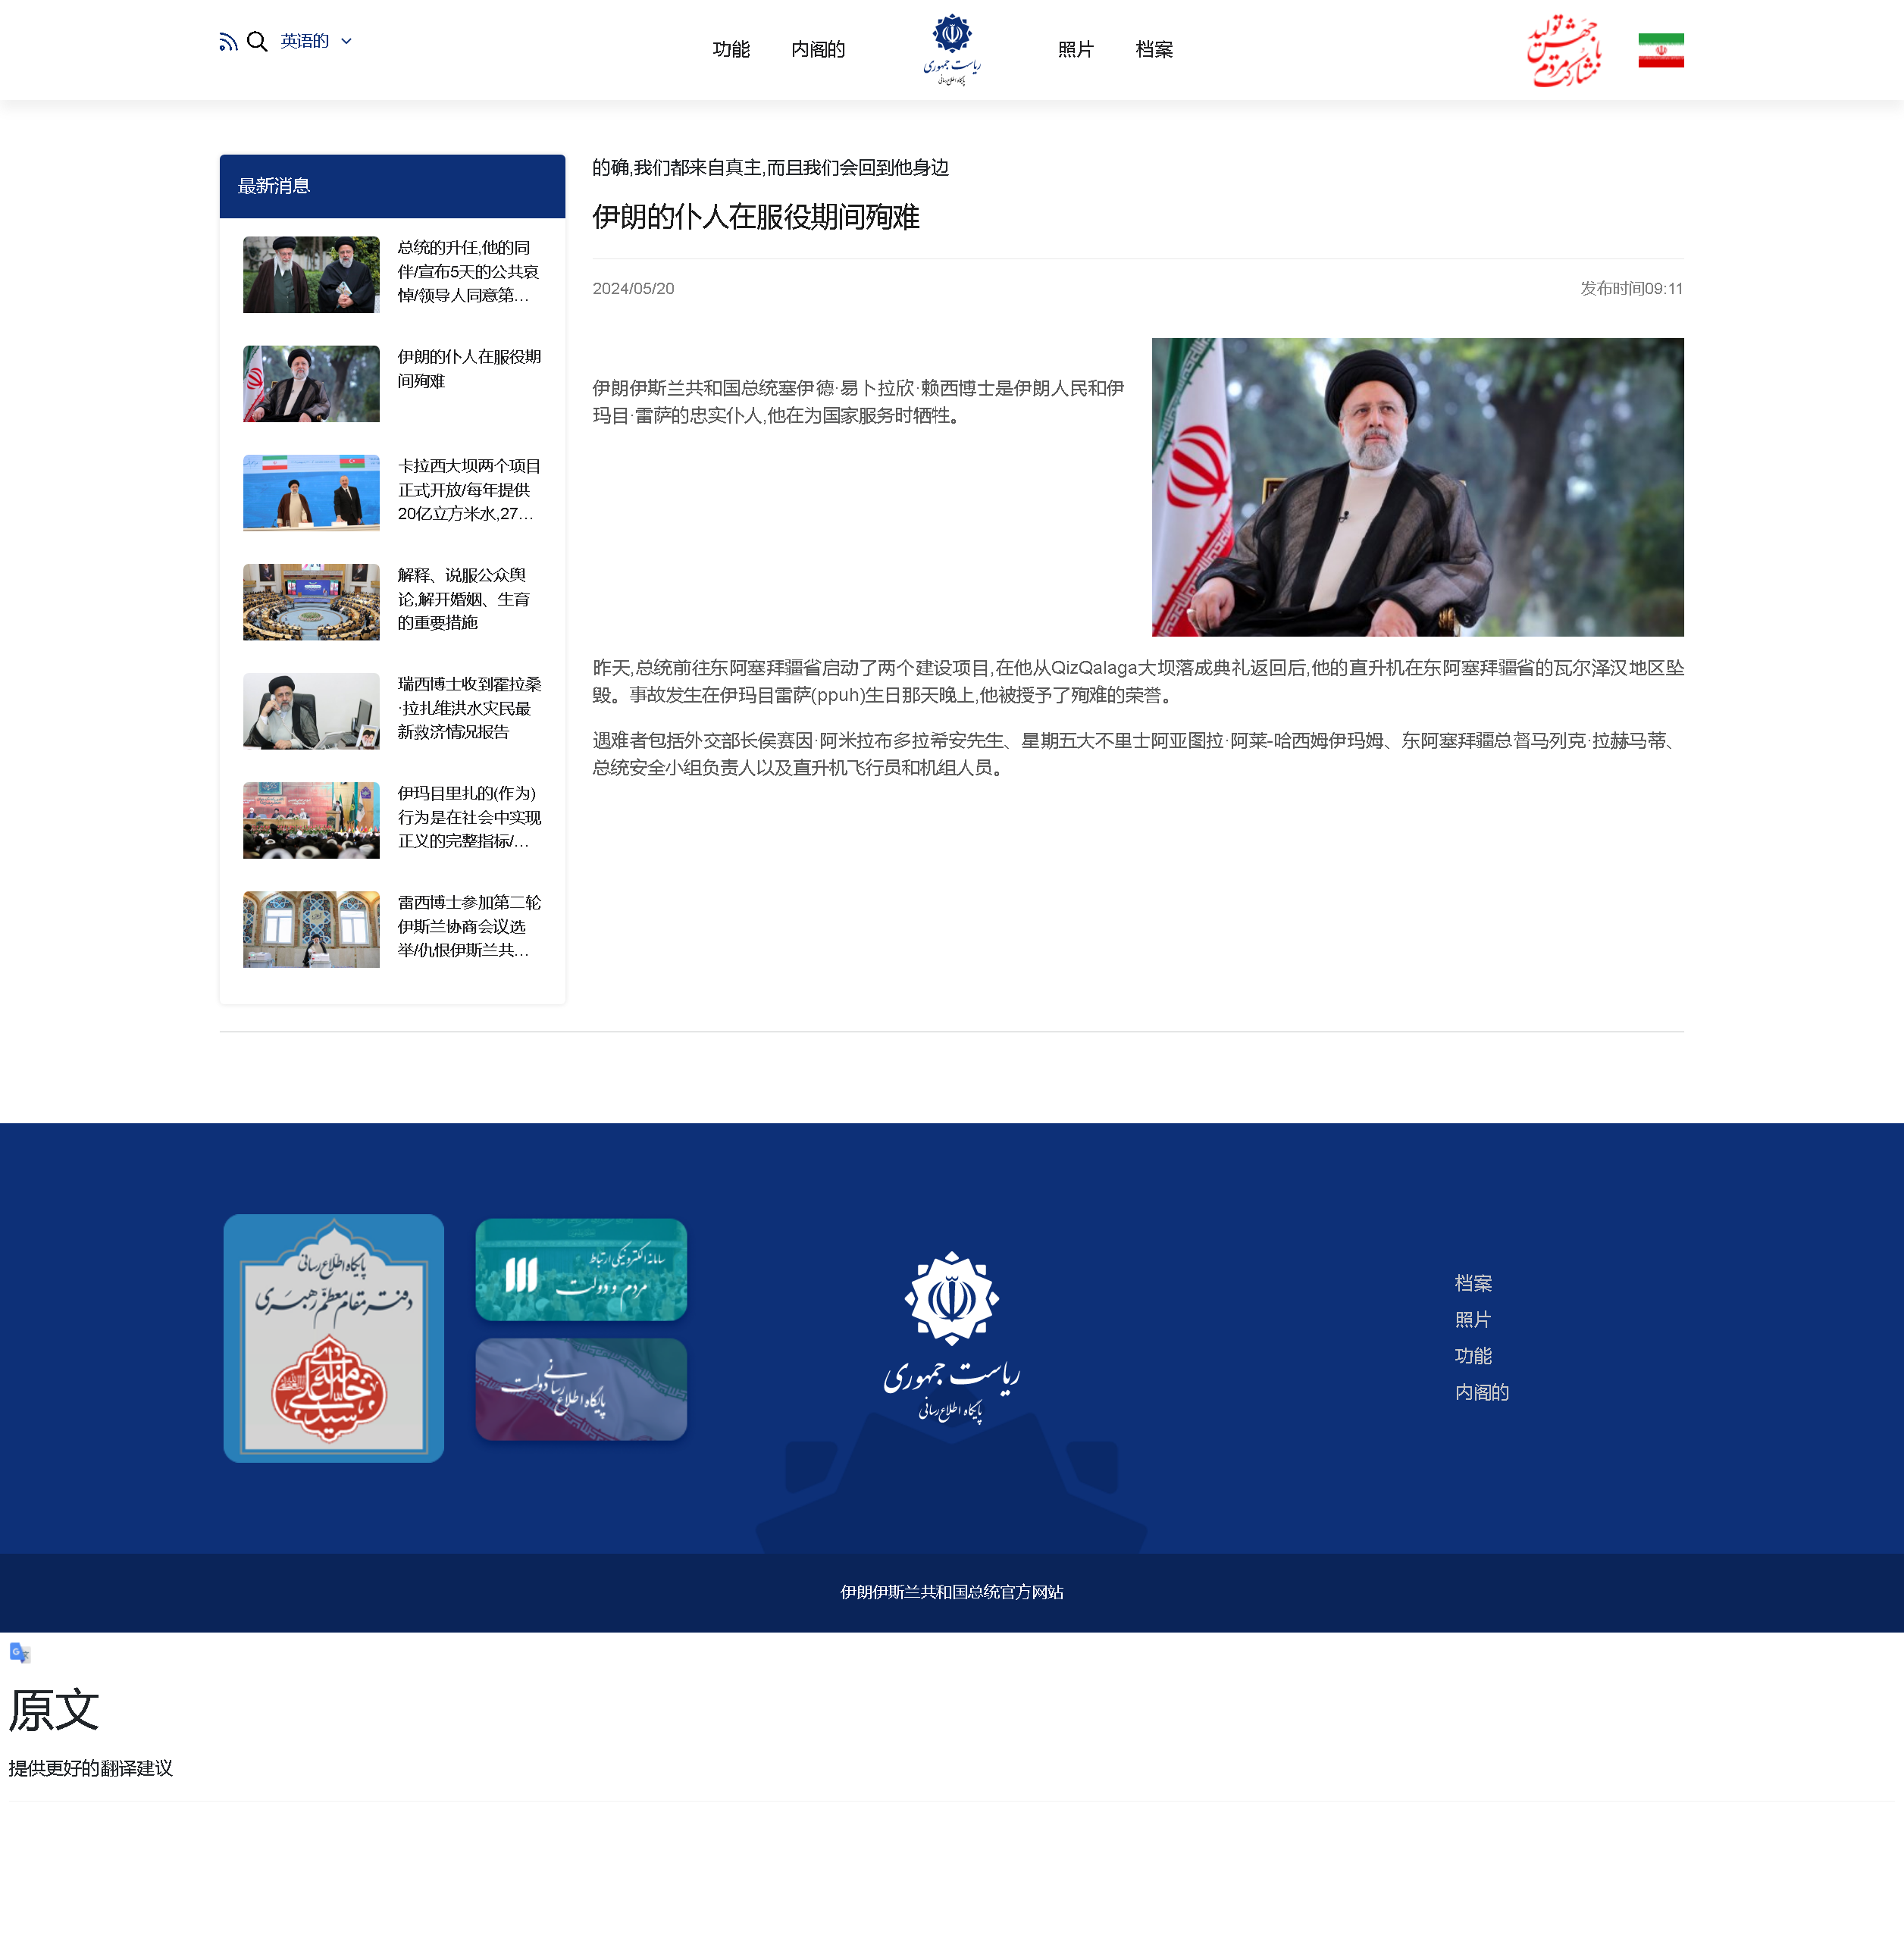
Task: Click the main article portrait photo
Action: pos(1417,487)
